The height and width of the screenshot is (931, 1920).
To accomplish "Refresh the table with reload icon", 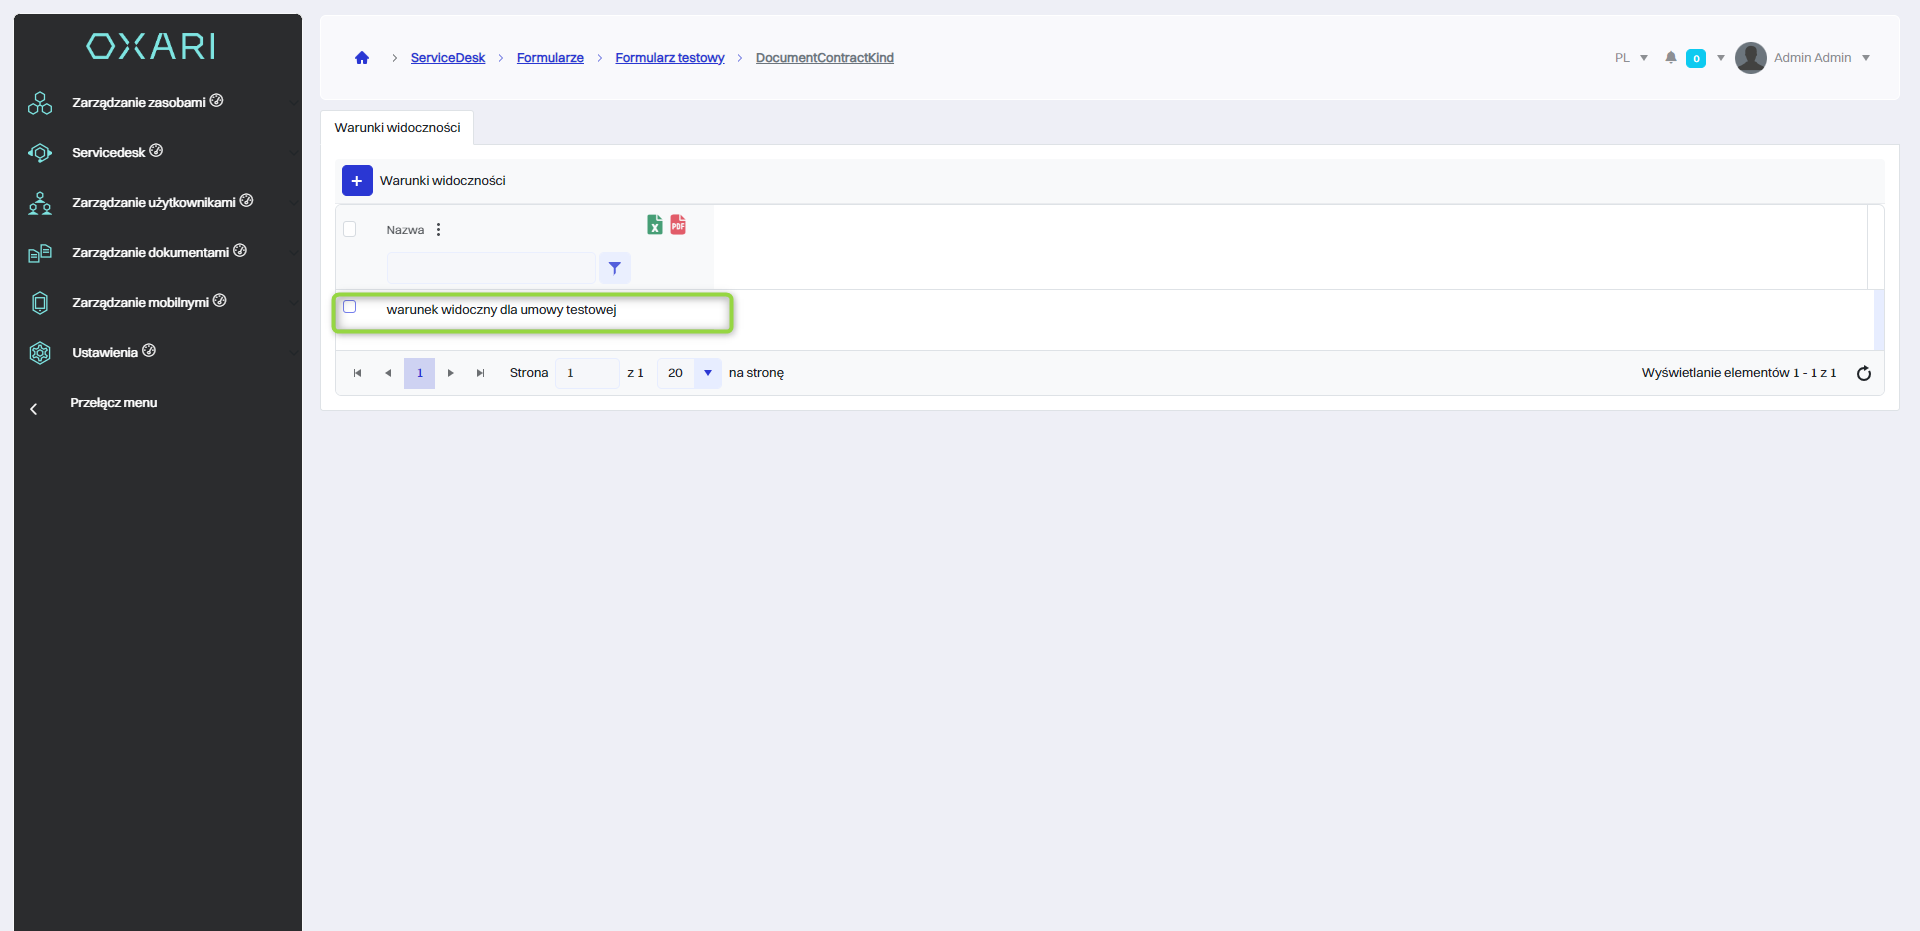I will point(1864,373).
